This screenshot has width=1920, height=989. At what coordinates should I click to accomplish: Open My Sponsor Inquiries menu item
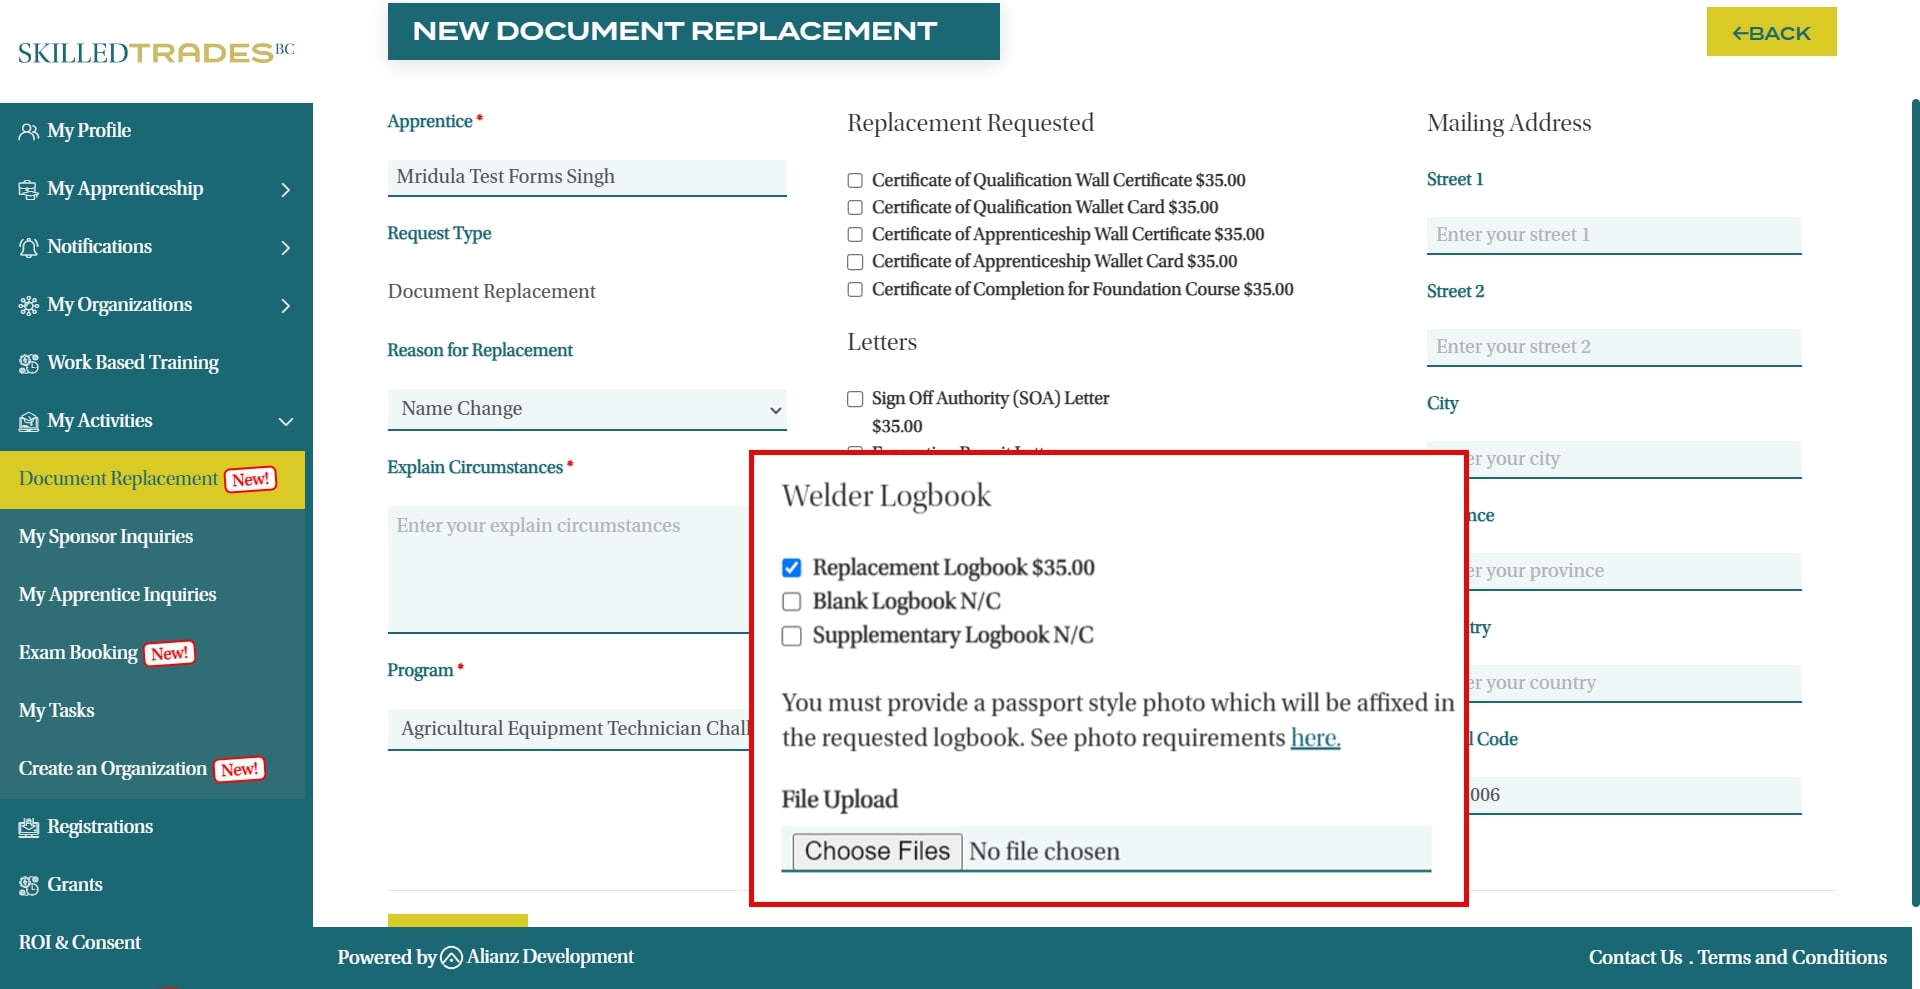[106, 537]
